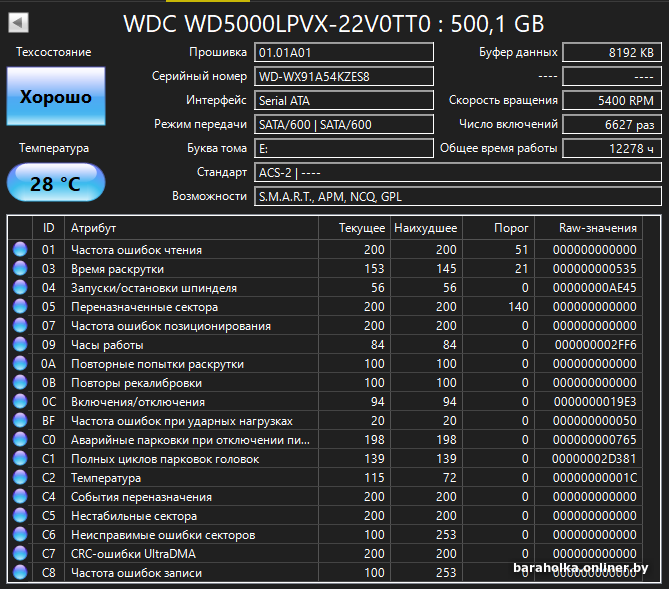
Task: Click status orb for attribute C0 row
Action: (x=20, y=439)
